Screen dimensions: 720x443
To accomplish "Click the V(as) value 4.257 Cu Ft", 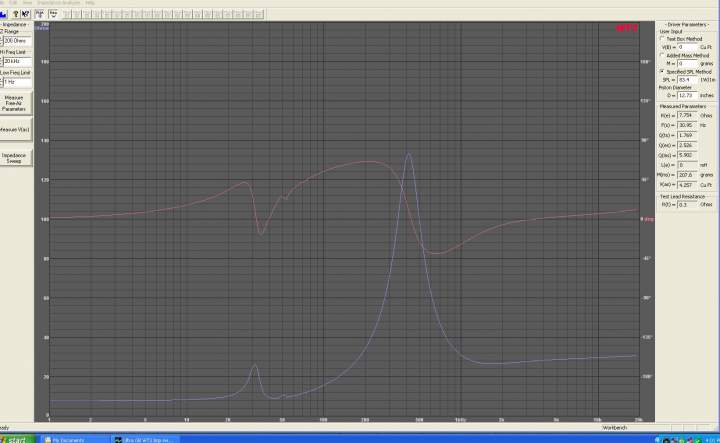I will 687,185.
